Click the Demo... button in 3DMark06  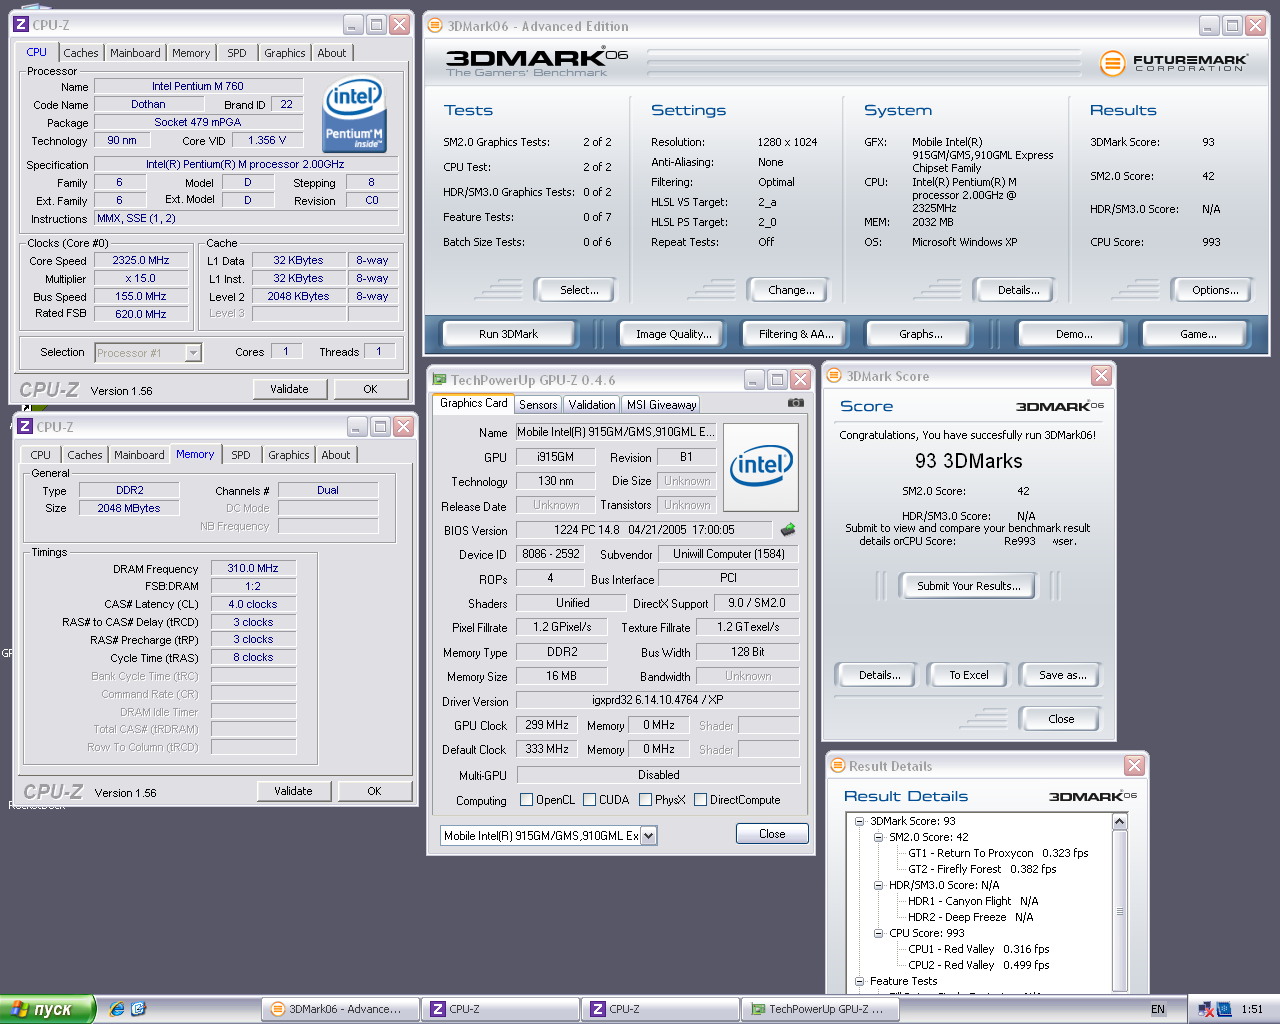[x=1074, y=334]
